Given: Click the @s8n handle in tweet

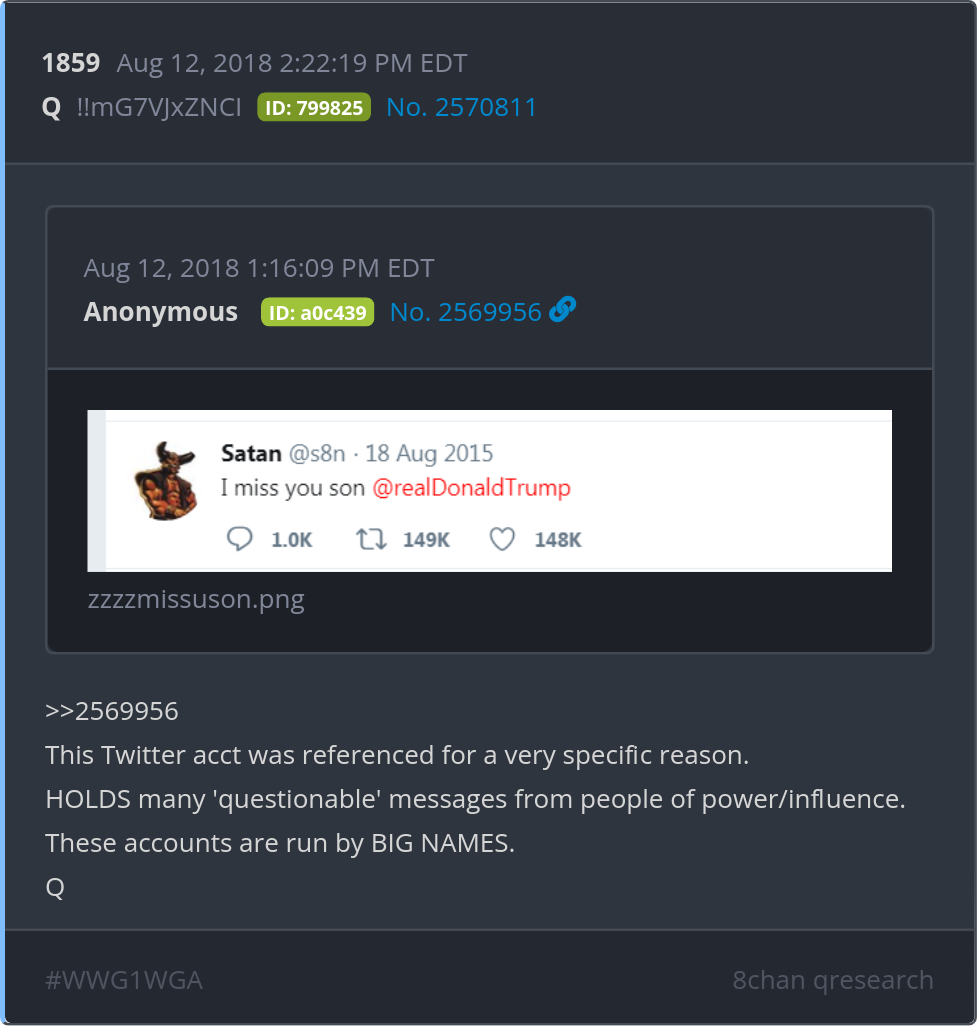Looking at the screenshot, I should (x=317, y=453).
